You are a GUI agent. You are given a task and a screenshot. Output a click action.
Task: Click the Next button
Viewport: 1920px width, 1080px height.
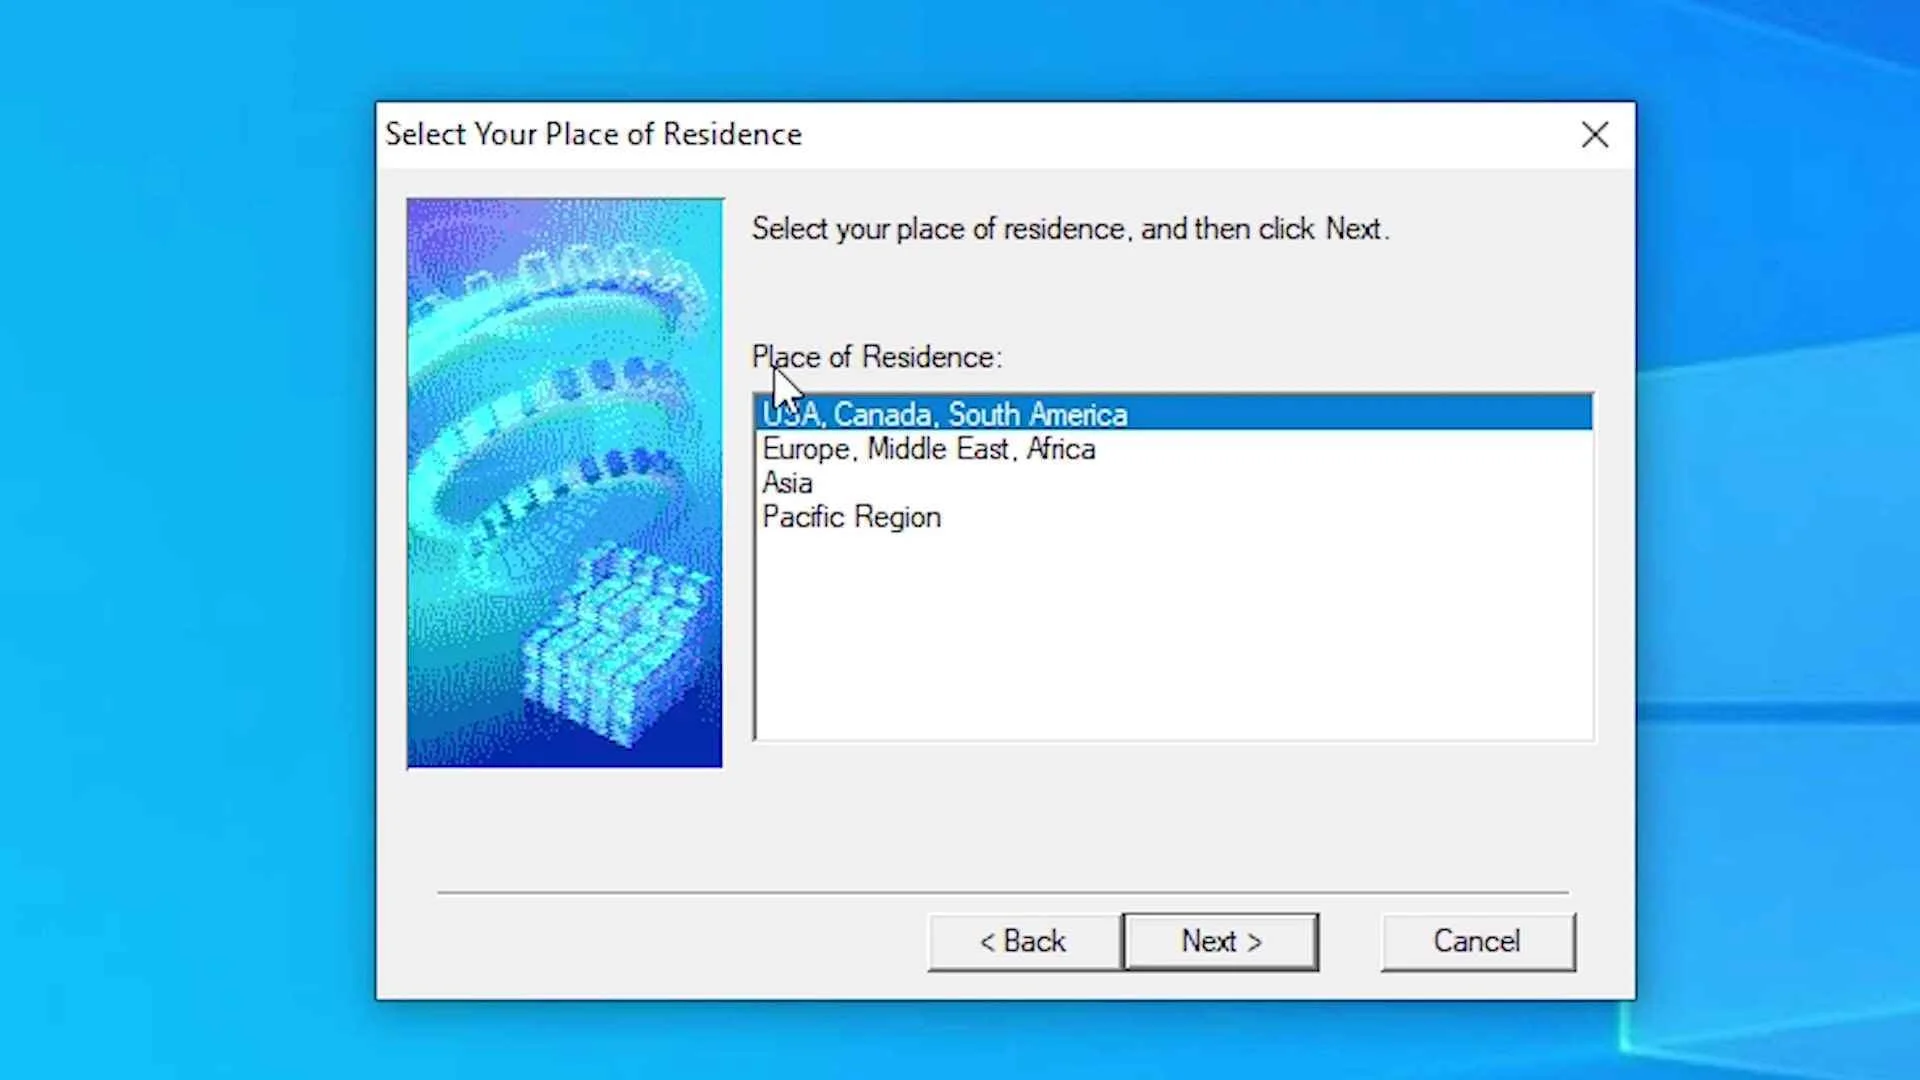click(1221, 941)
